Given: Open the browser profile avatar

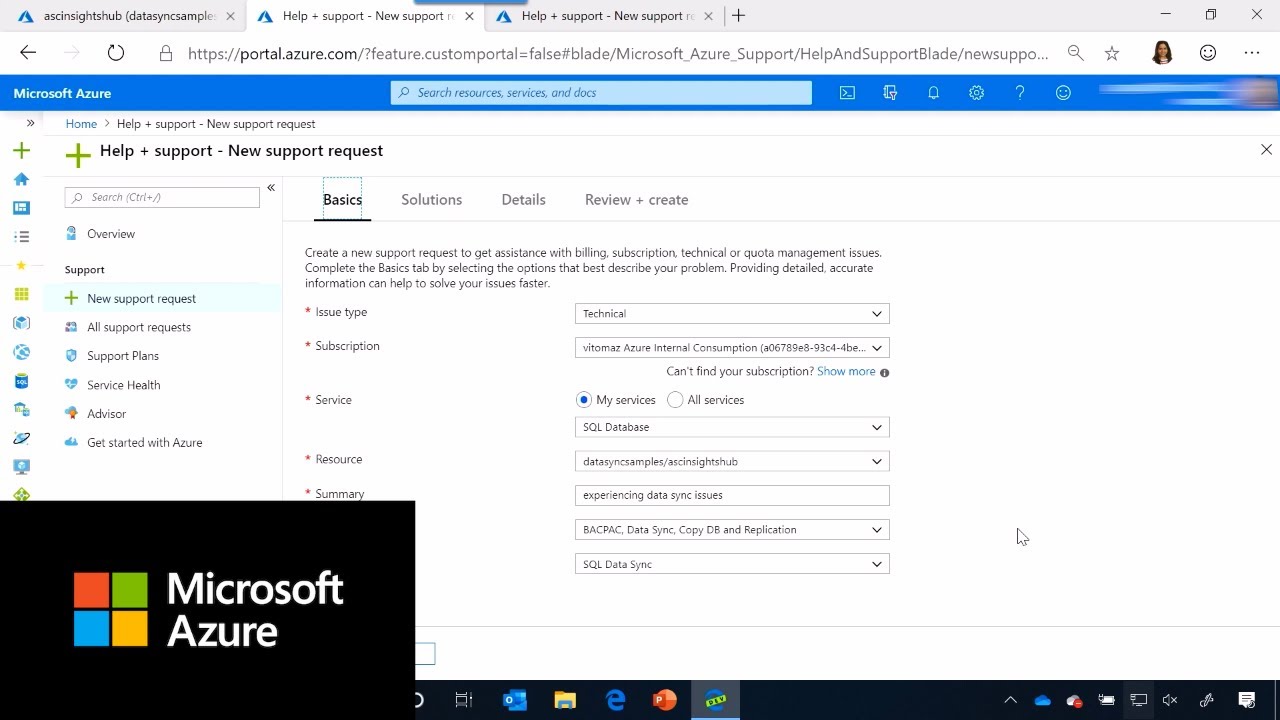Looking at the screenshot, I should click(1162, 53).
